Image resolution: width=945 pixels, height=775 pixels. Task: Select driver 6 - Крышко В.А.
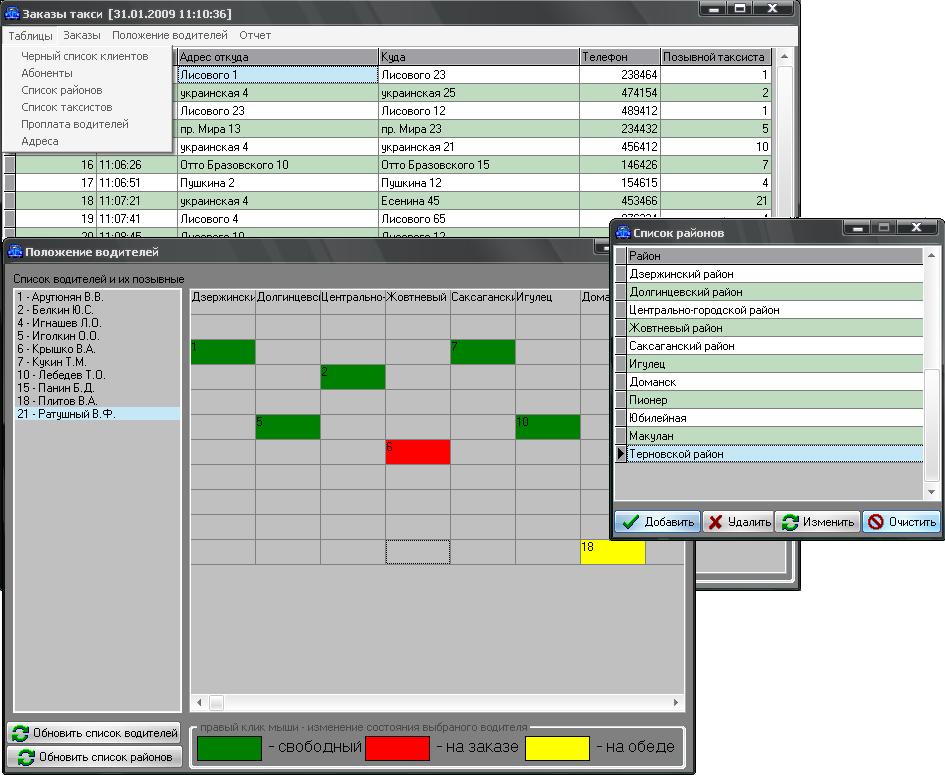coord(97,349)
